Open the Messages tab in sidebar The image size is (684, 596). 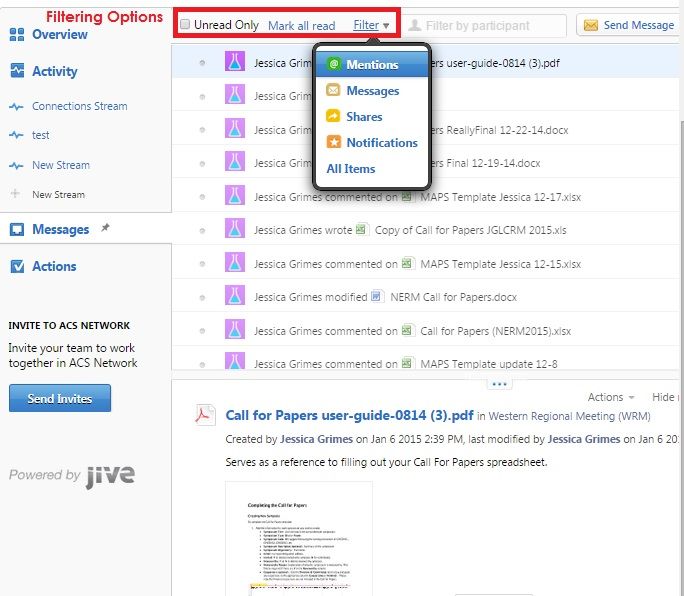pos(60,230)
